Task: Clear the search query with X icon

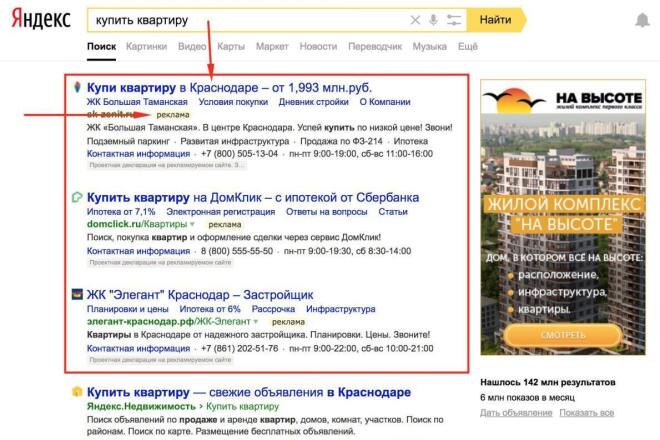Action: [x=415, y=20]
